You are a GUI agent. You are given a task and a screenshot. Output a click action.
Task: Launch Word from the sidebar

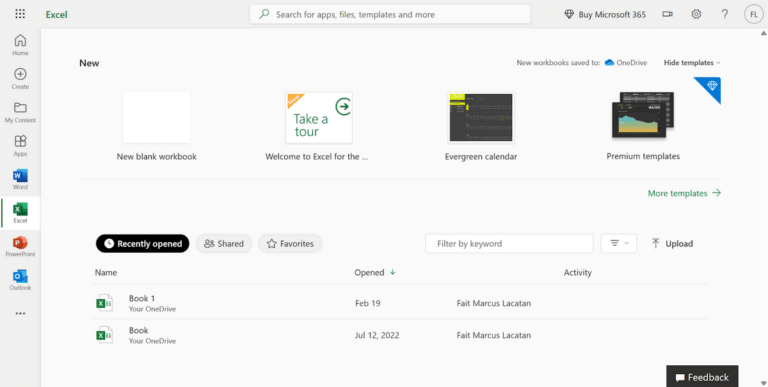[20, 179]
